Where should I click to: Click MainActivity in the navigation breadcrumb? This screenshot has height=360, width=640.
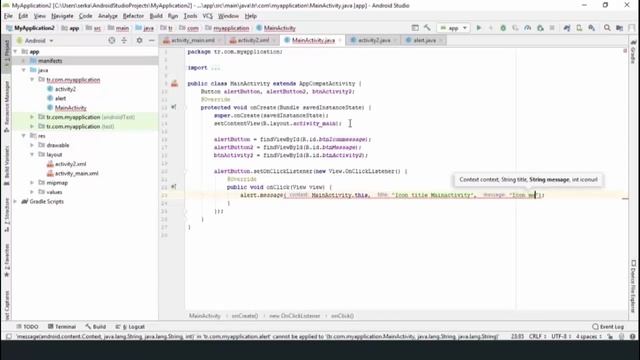(276, 28)
